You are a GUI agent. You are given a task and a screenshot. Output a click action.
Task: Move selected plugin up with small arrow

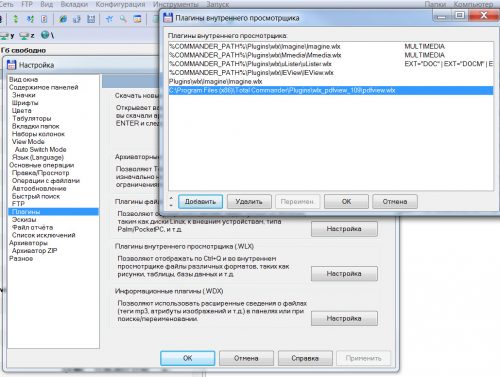point(171,199)
